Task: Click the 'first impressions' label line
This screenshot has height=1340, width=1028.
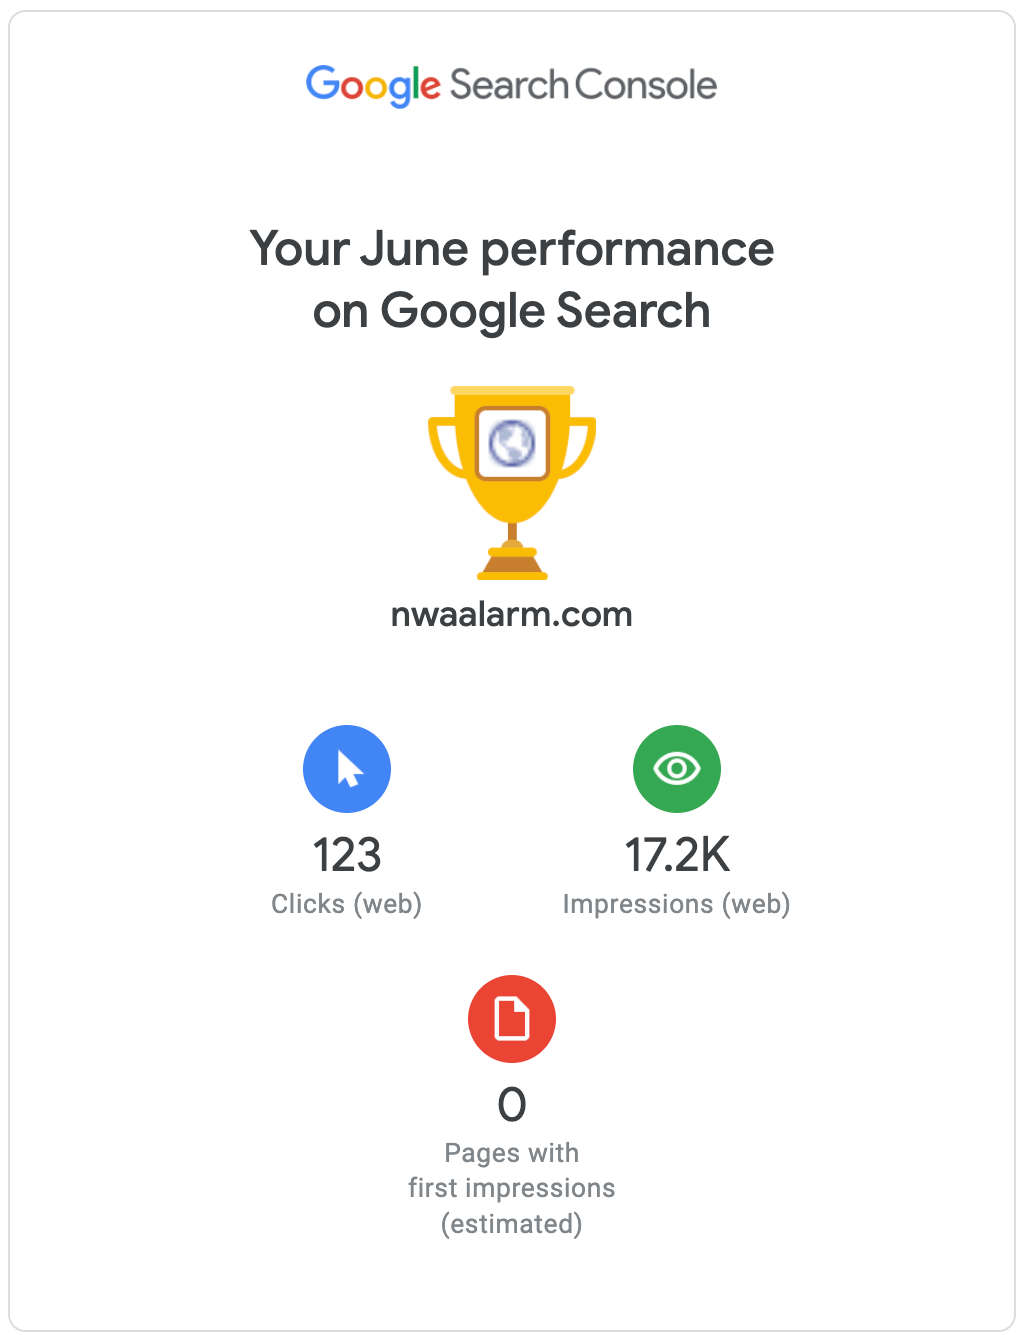Action: click(x=512, y=1188)
